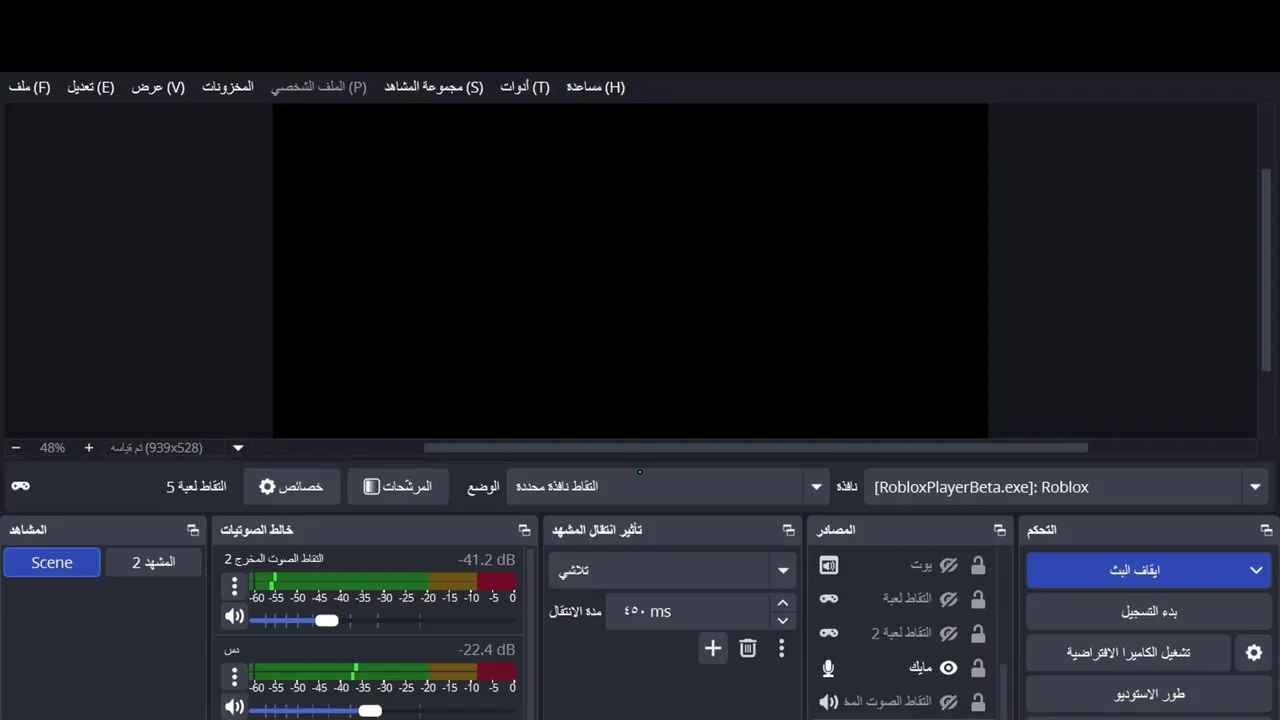Open the عرض (V) menu

tap(158, 87)
